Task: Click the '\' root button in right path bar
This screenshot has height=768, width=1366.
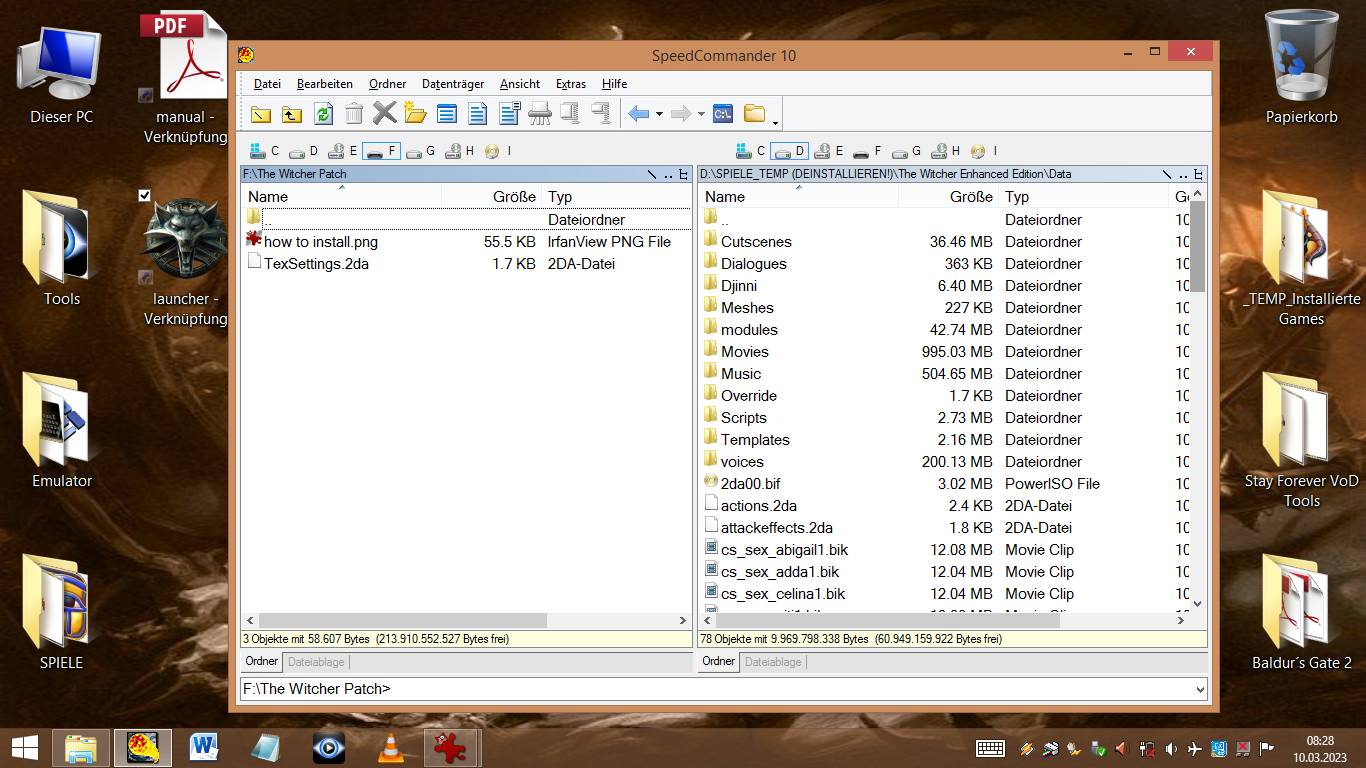Action: pos(1167,174)
